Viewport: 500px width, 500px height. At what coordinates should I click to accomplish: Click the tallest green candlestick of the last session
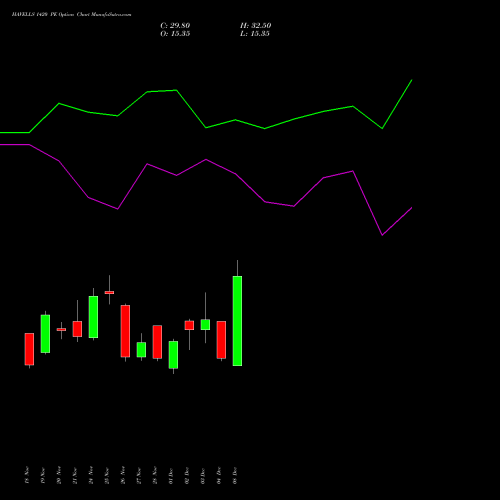click(237, 321)
